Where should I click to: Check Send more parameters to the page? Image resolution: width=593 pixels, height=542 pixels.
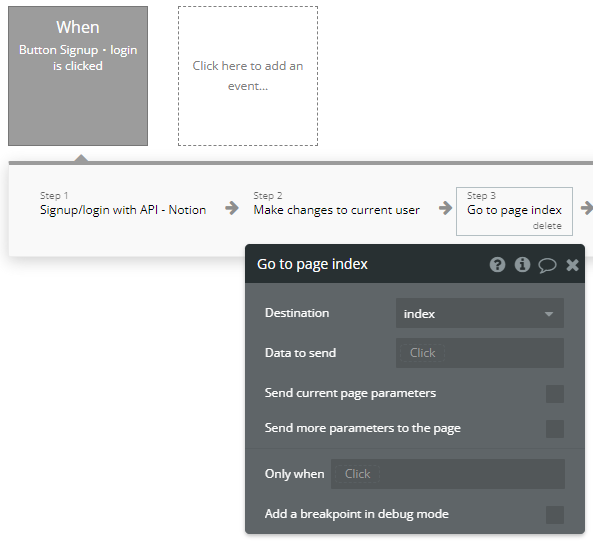(x=555, y=429)
